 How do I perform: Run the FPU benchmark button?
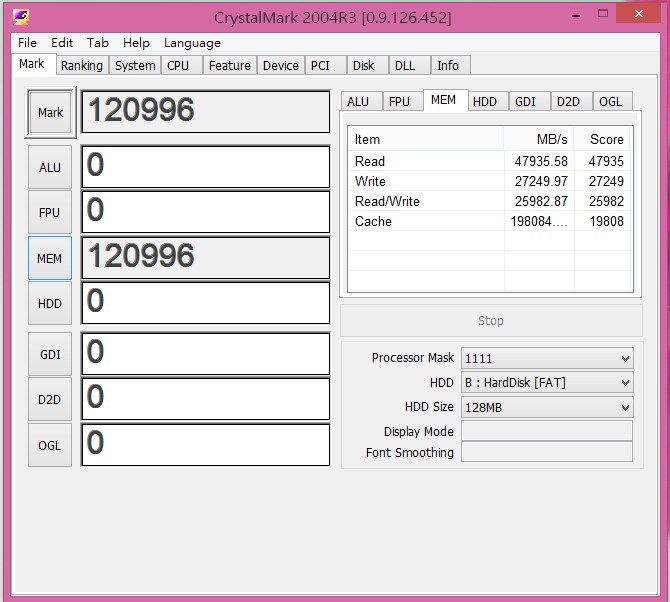point(50,212)
